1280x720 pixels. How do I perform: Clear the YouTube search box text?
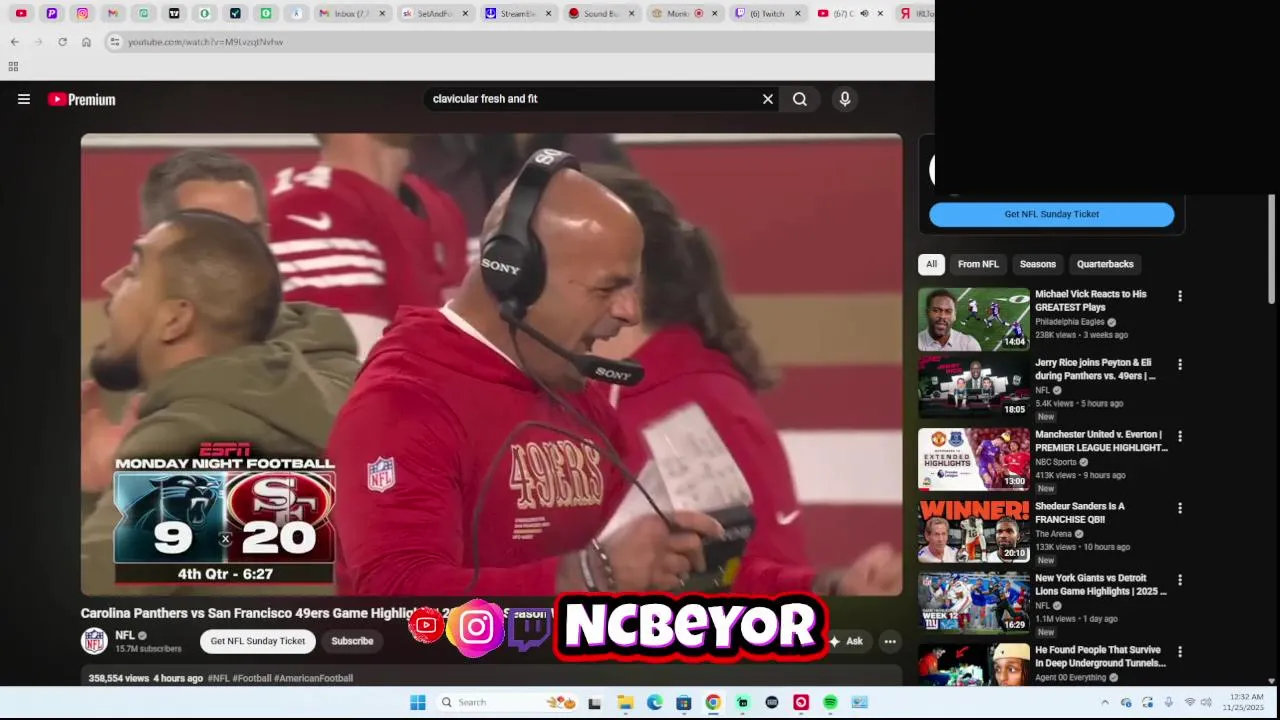pyautogui.click(x=768, y=99)
